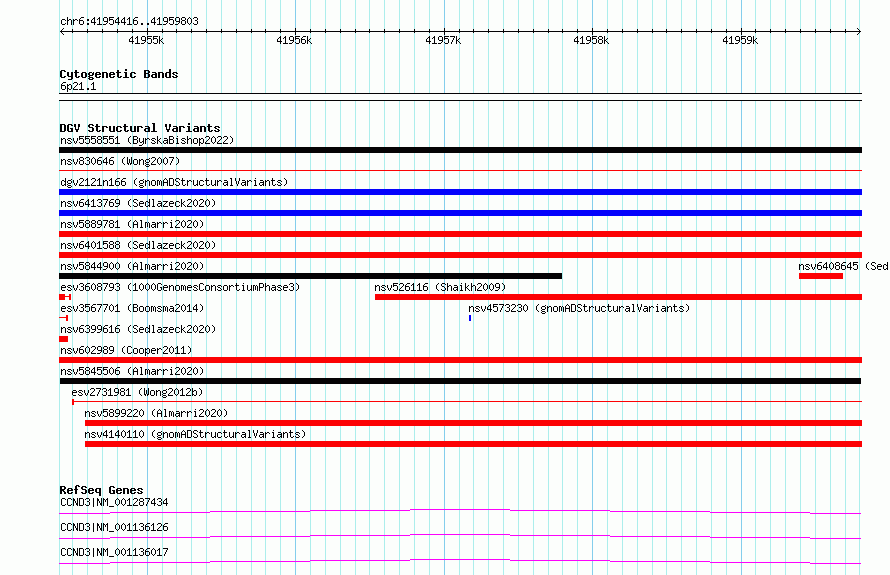Click the 41959k ruler tick label
Screen dimensions: 890x575
point(740,40)
